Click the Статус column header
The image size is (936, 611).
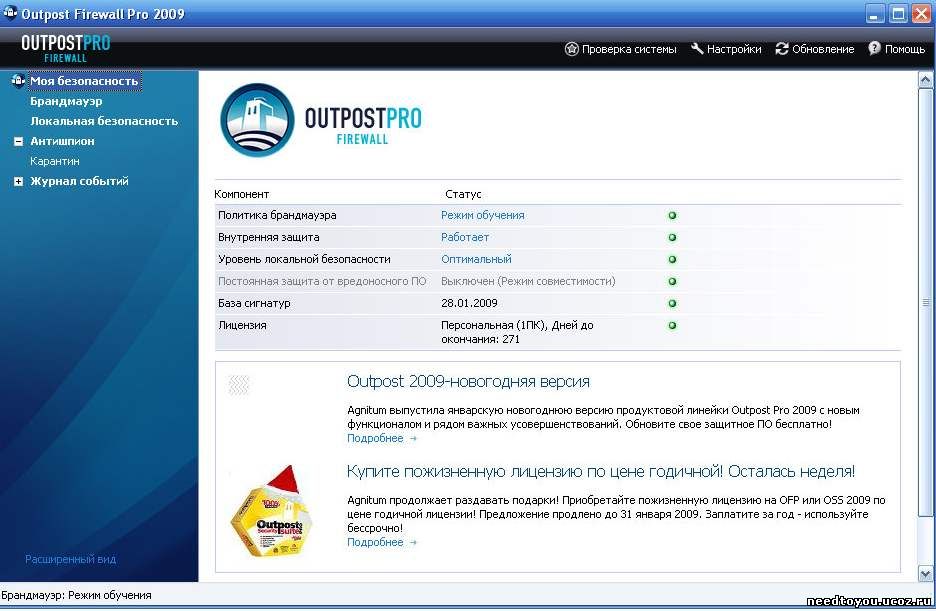pos(463,194)
